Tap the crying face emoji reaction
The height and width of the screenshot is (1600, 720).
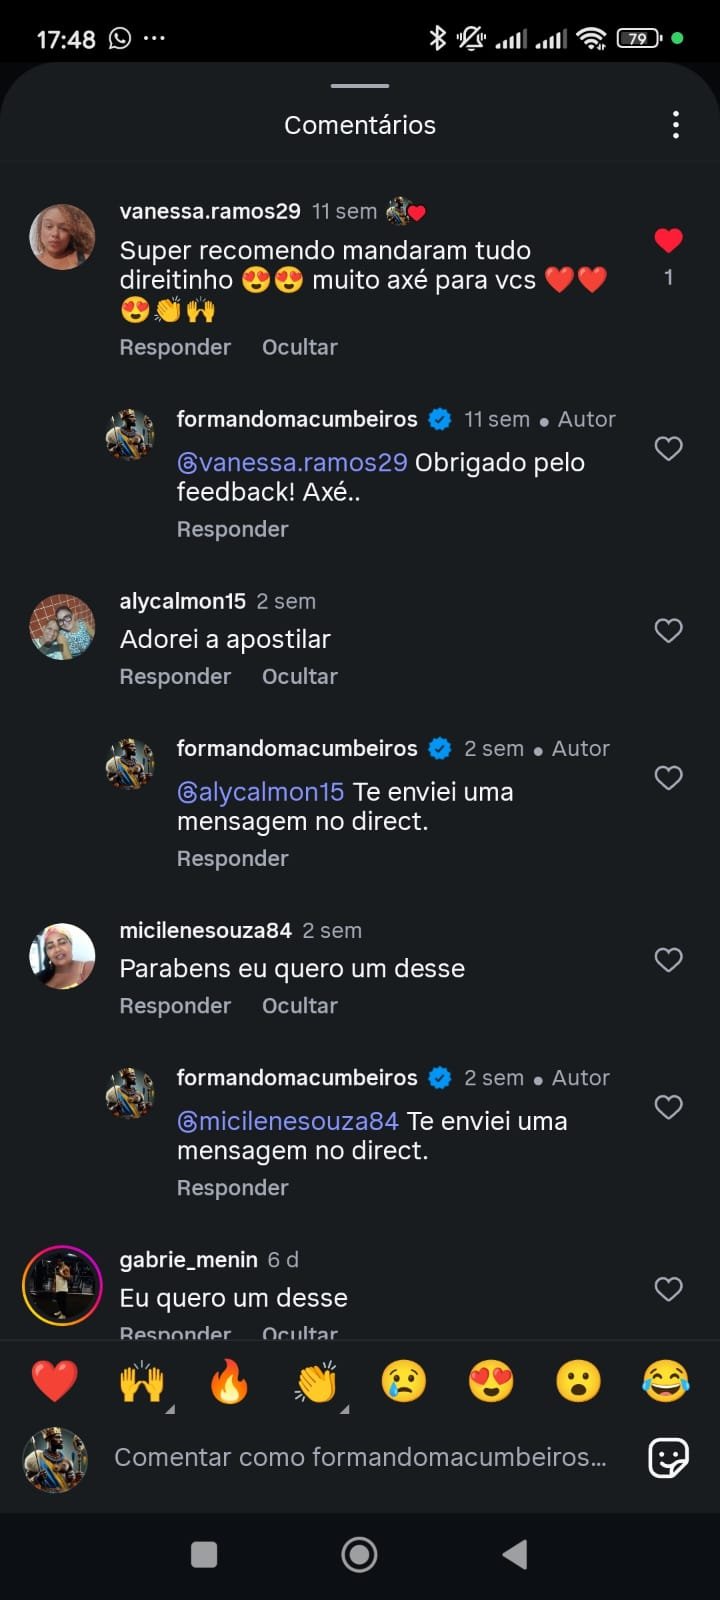[x=404, y=1383]
